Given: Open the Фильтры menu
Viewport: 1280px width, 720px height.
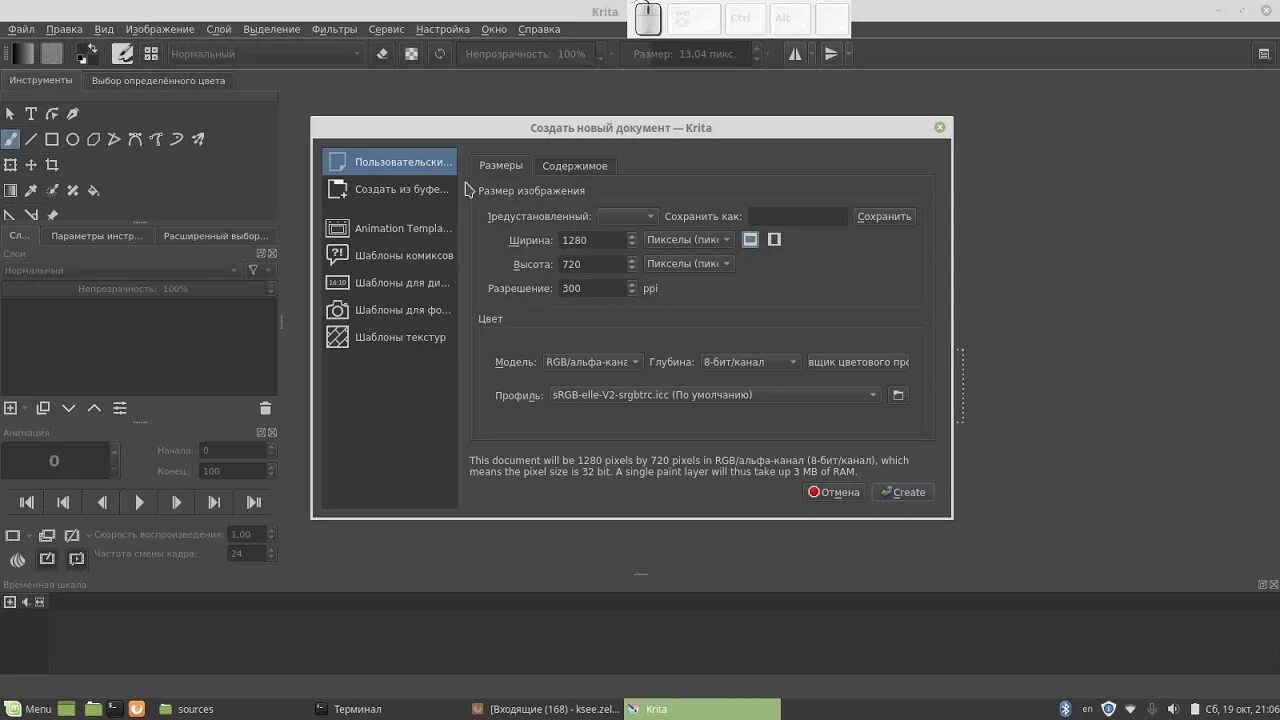Looking at the screenshot, I should [335, 29].
